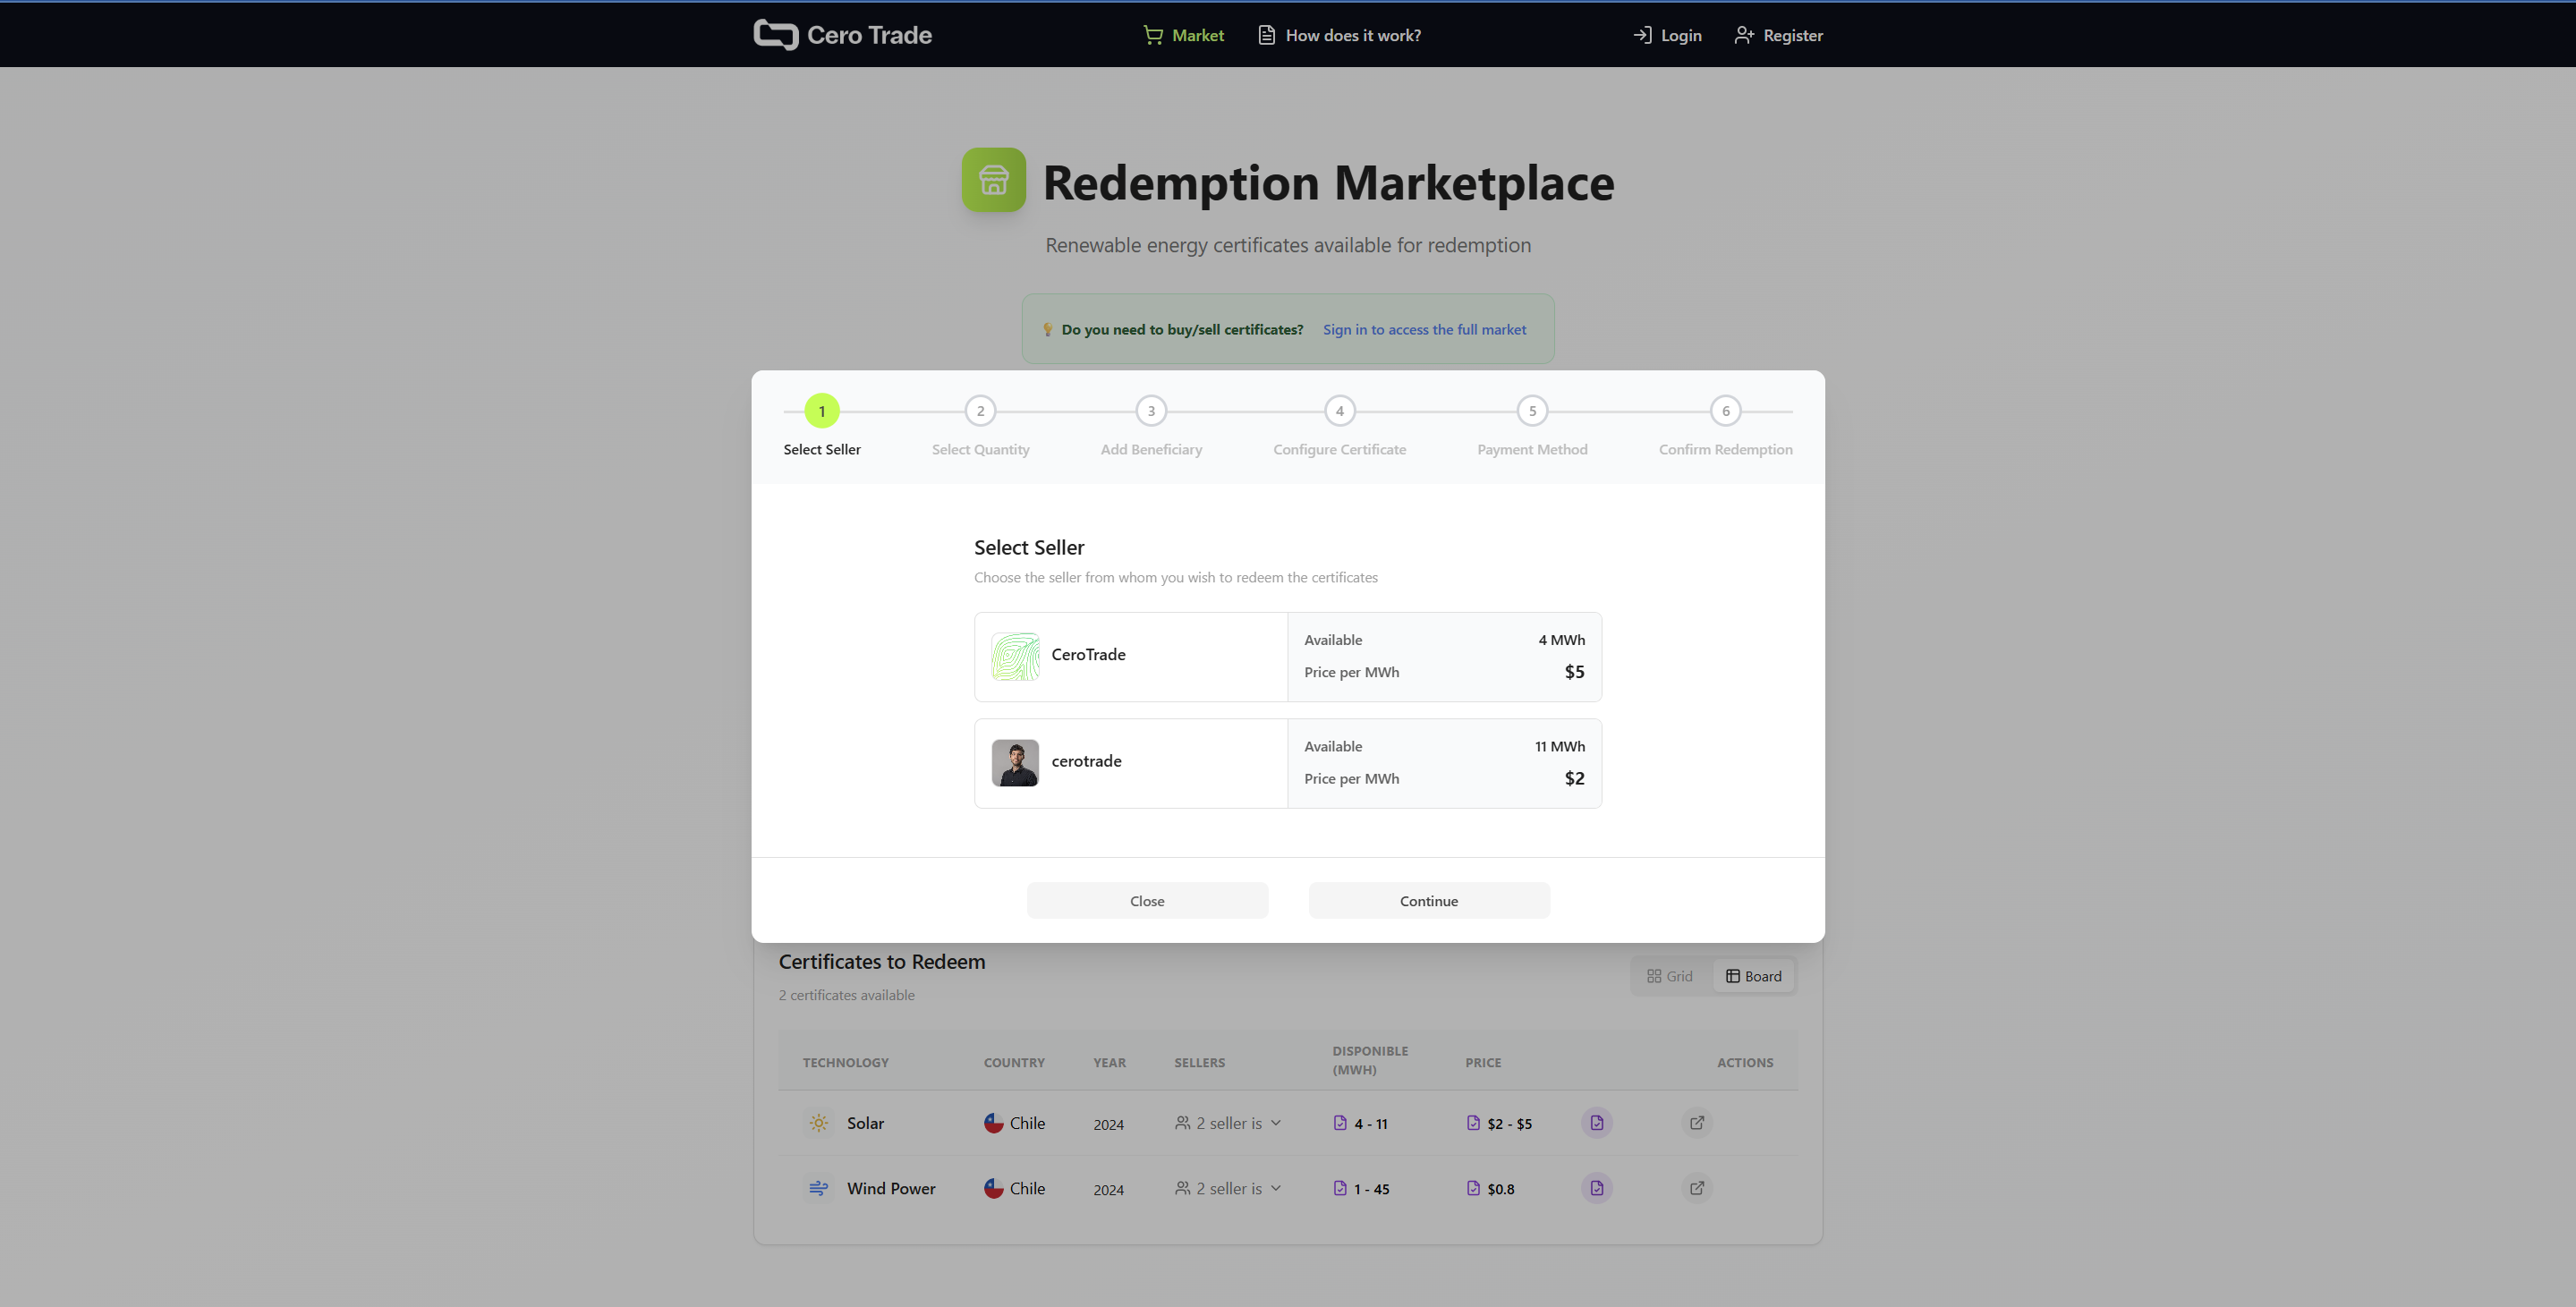2576x1307 pixels.
Task: Click the certificate document icon in Solar actions
Action: tap(1596, 1122)
